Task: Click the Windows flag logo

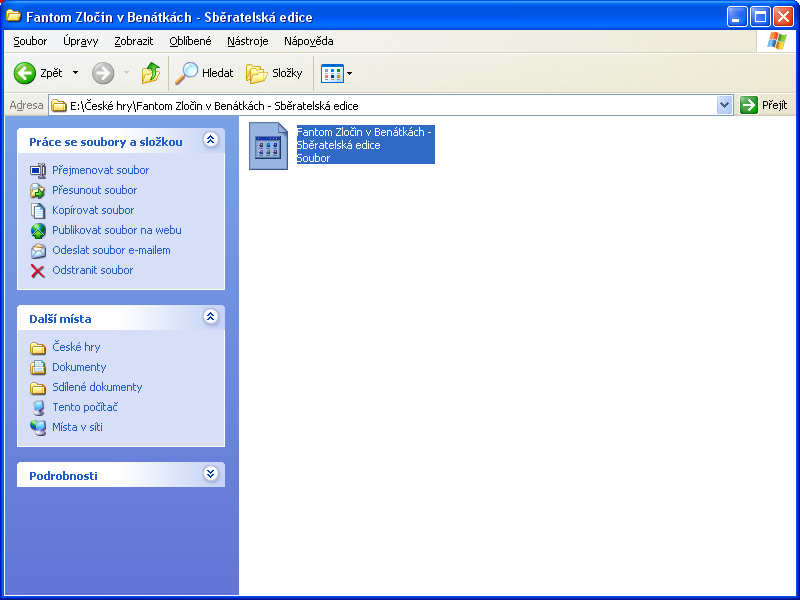Action: pos(777,41)
